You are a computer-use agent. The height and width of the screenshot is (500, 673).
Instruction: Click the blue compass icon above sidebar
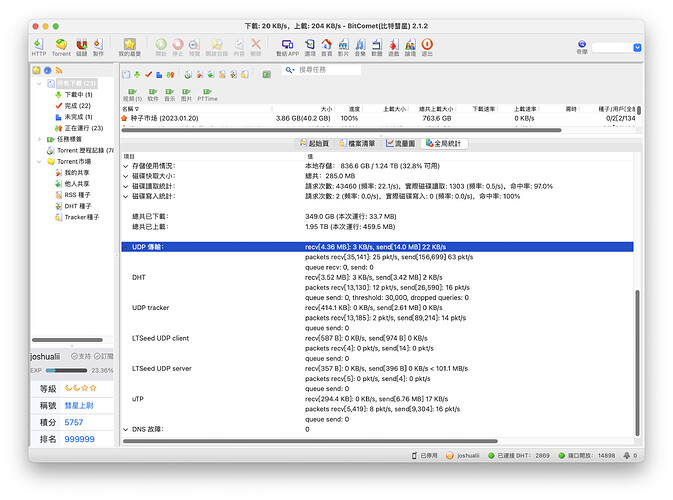click(x=48, y=70)
